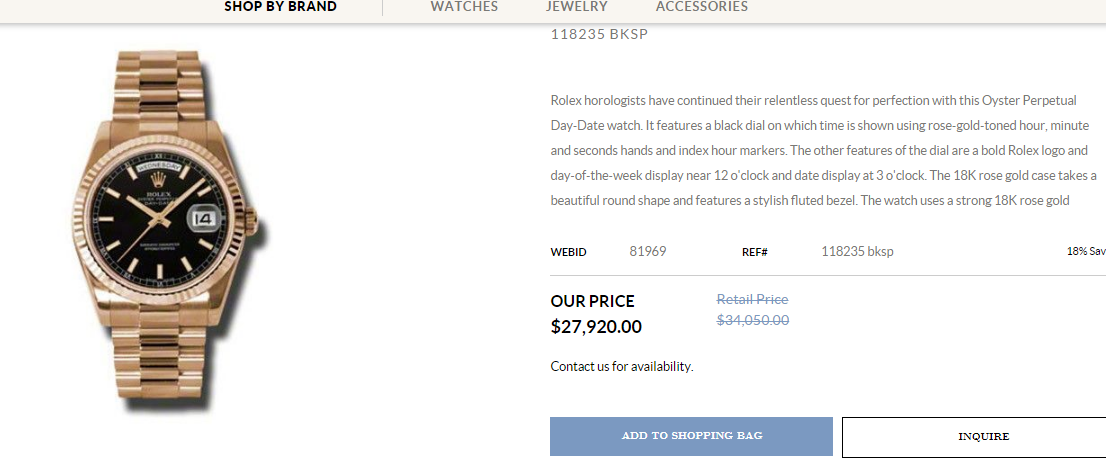
Task: Click the strikethrough retail price $34,050.00
Action: [753, 320]
